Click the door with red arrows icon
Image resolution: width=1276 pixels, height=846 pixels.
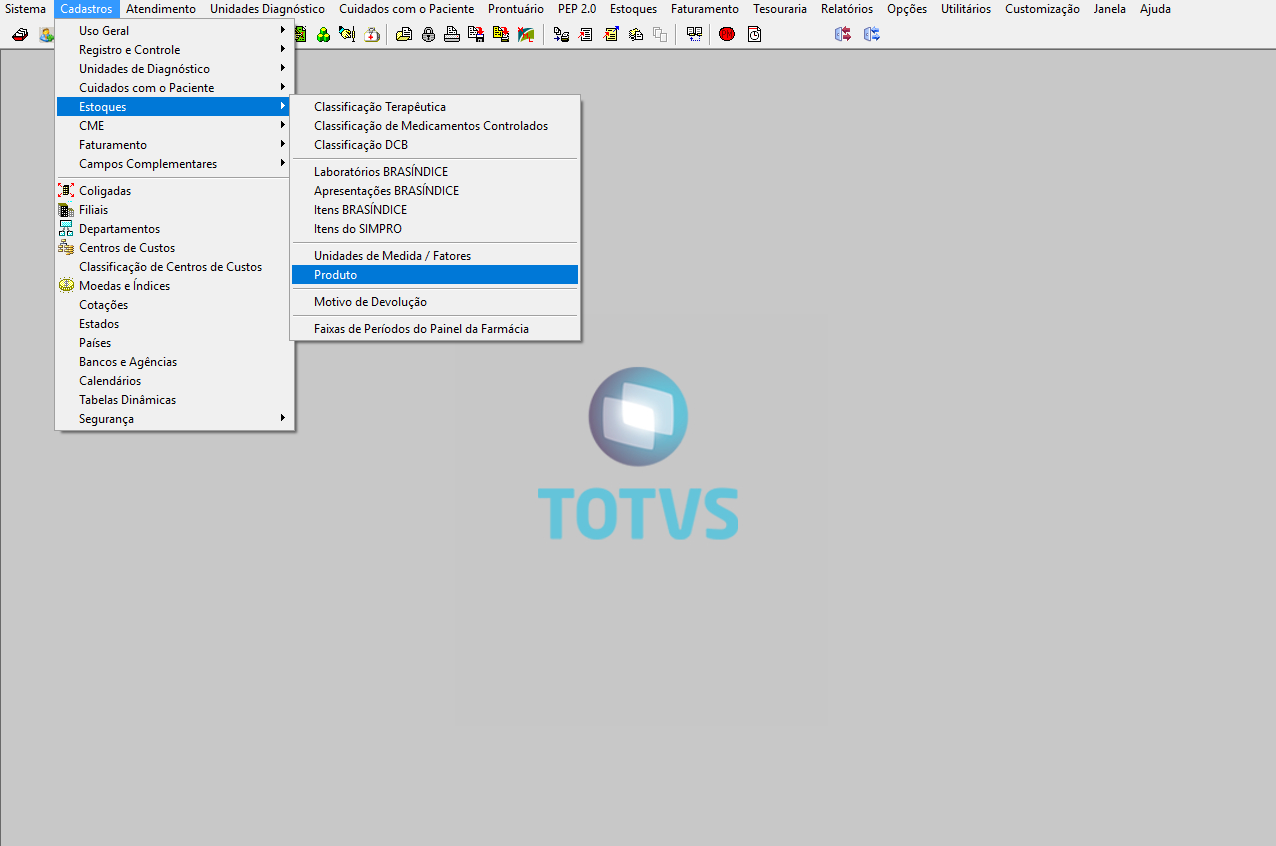click(843, 34)
